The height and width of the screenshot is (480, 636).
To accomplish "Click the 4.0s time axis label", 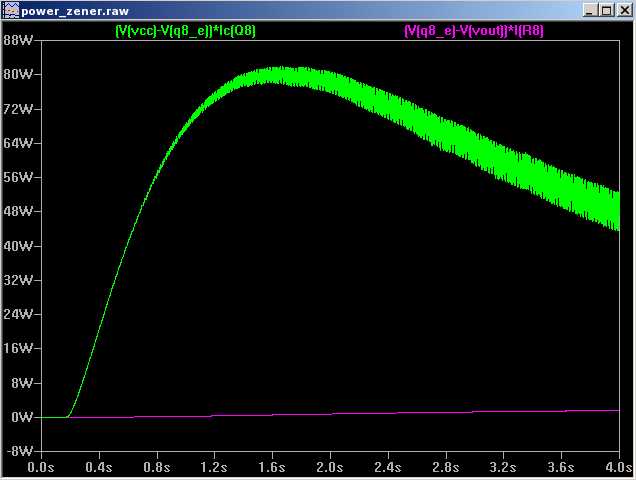I will coord(619,467).
